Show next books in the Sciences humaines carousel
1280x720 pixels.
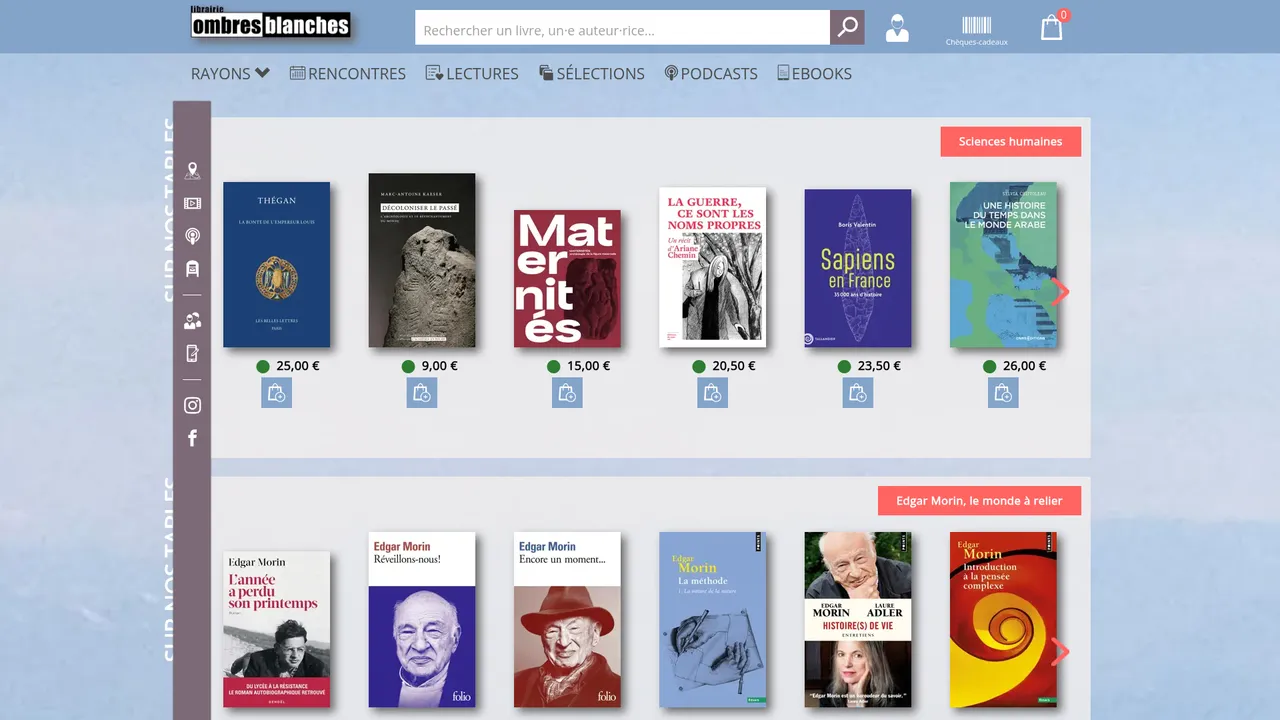point(1061,292)
